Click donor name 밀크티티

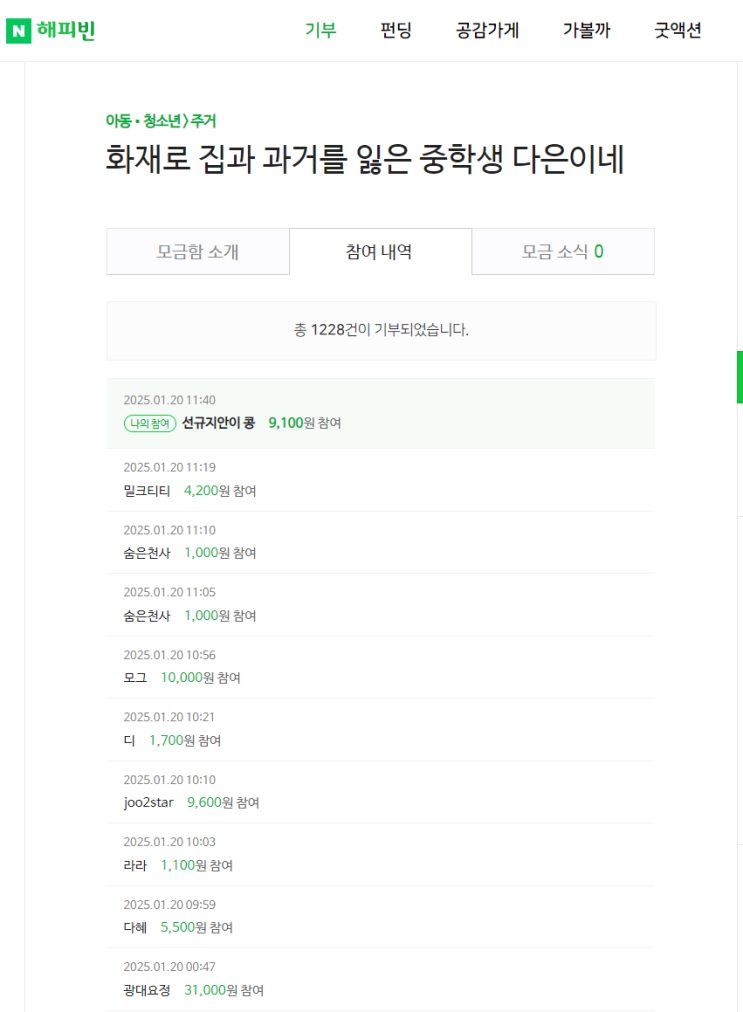[x=147, y=491]
